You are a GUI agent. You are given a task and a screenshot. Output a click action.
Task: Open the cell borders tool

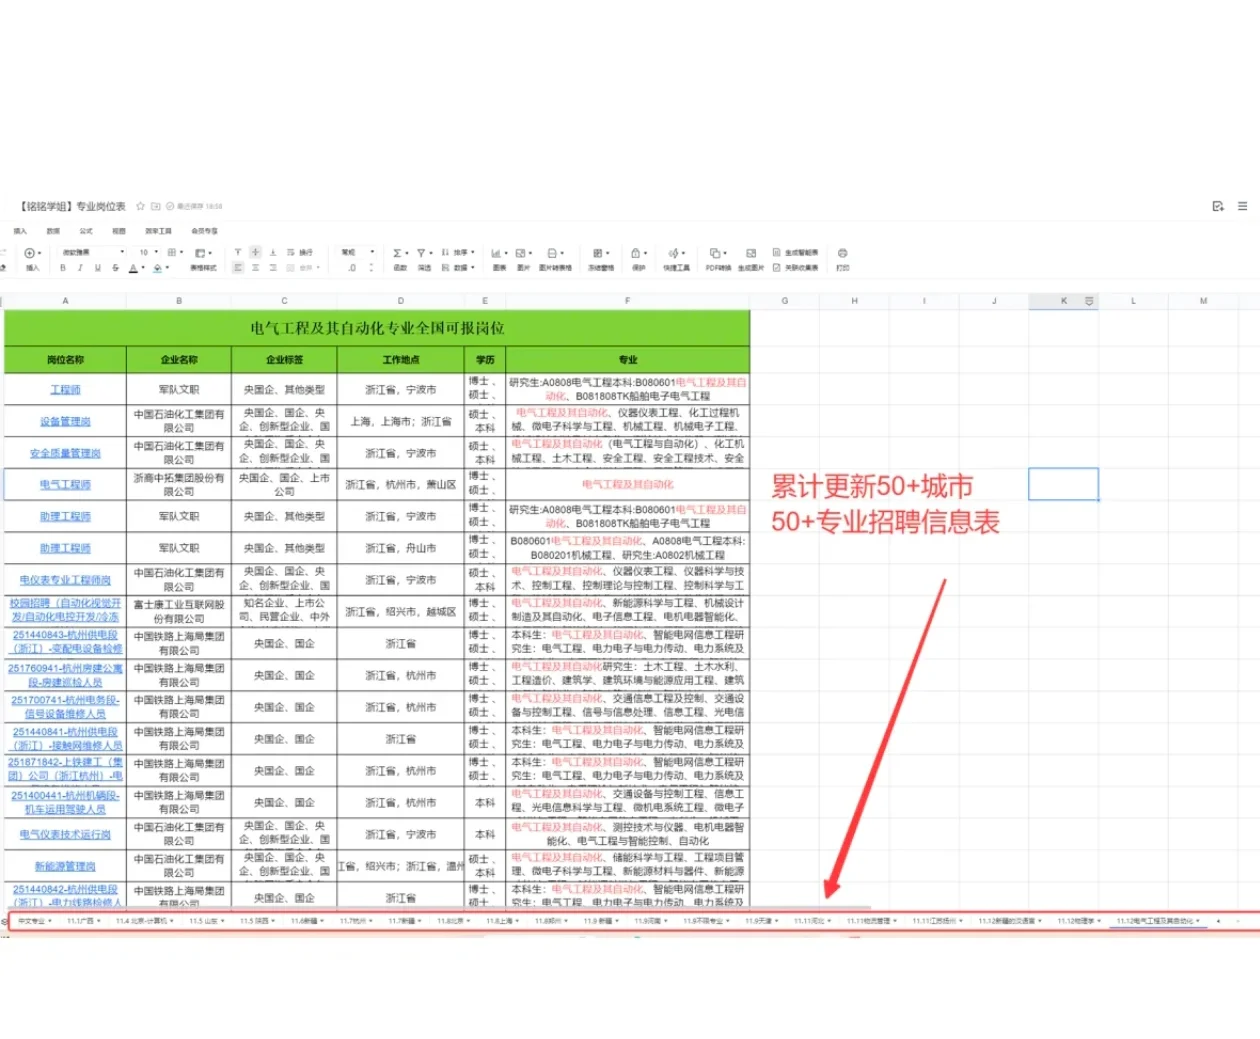(x=171, y=253)
